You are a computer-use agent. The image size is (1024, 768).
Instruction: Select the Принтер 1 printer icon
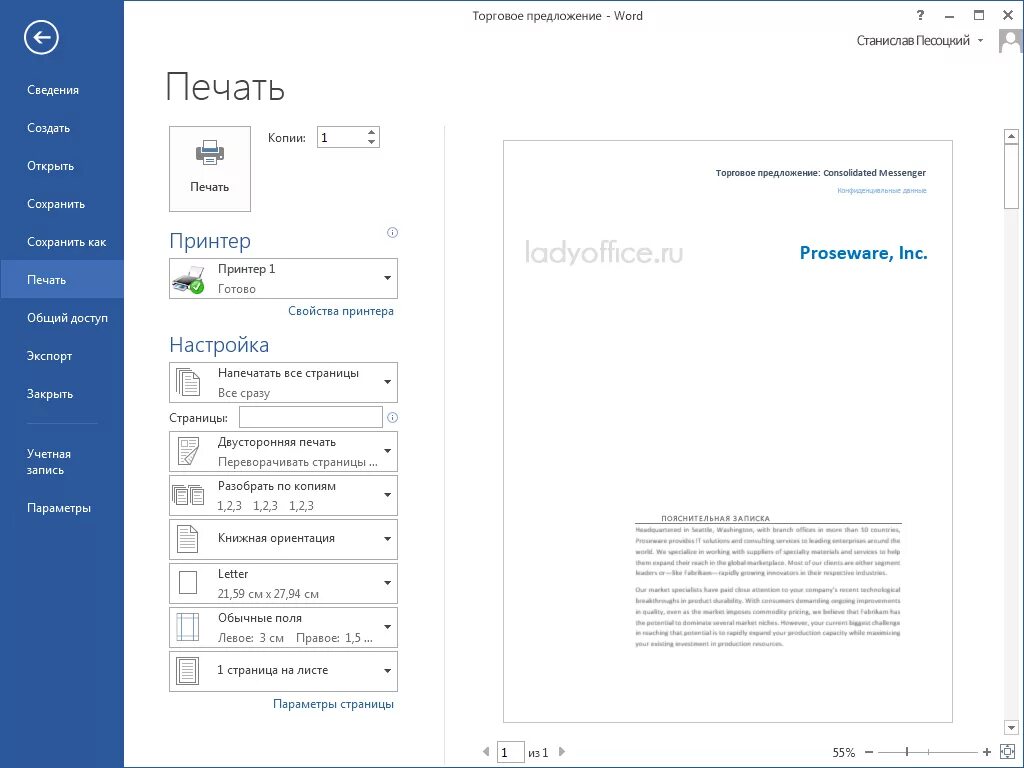click(194, 277)
